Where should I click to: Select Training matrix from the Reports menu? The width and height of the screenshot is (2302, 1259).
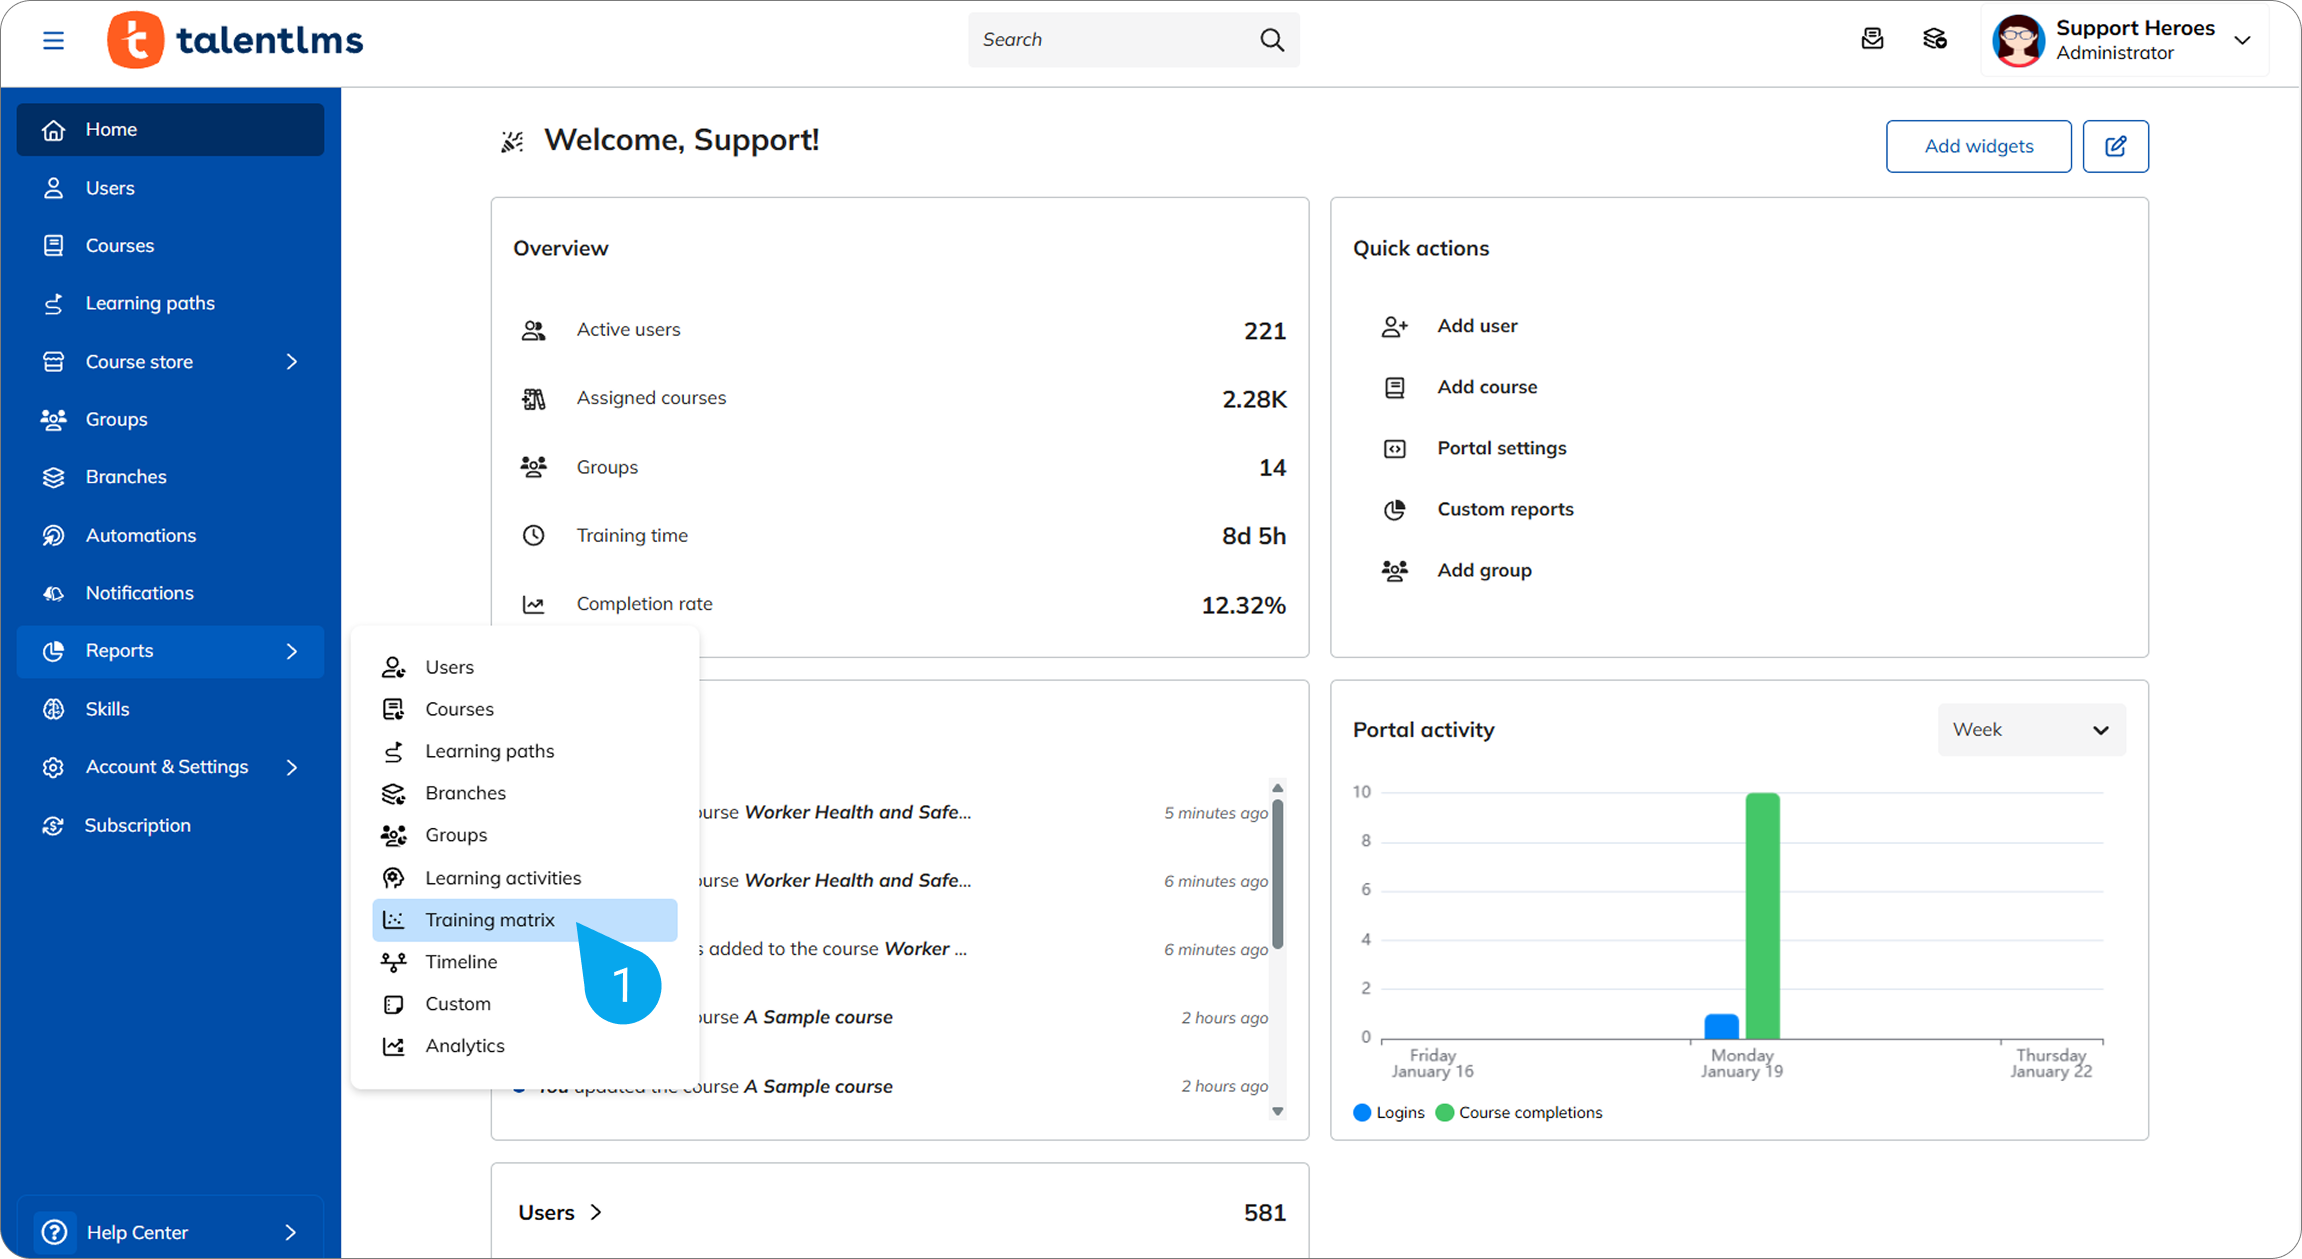489,920
